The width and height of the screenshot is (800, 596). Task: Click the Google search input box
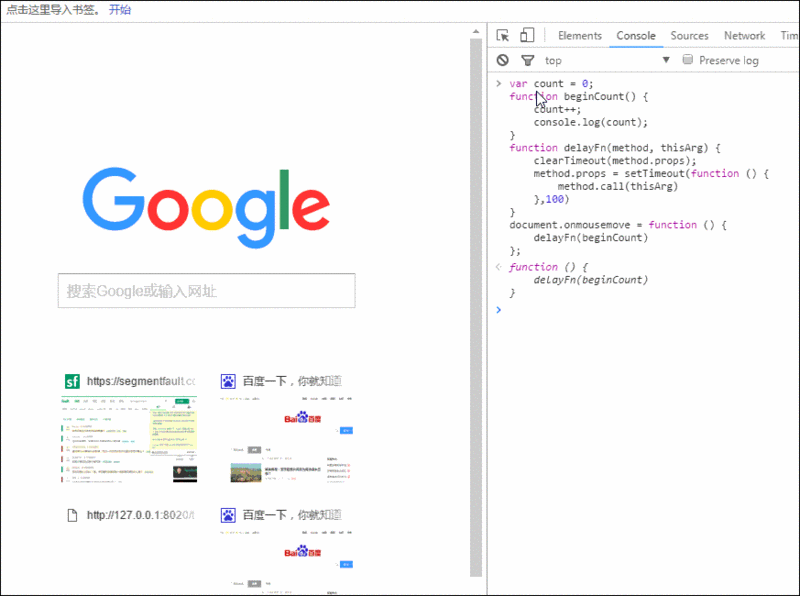tap(207, 291)
